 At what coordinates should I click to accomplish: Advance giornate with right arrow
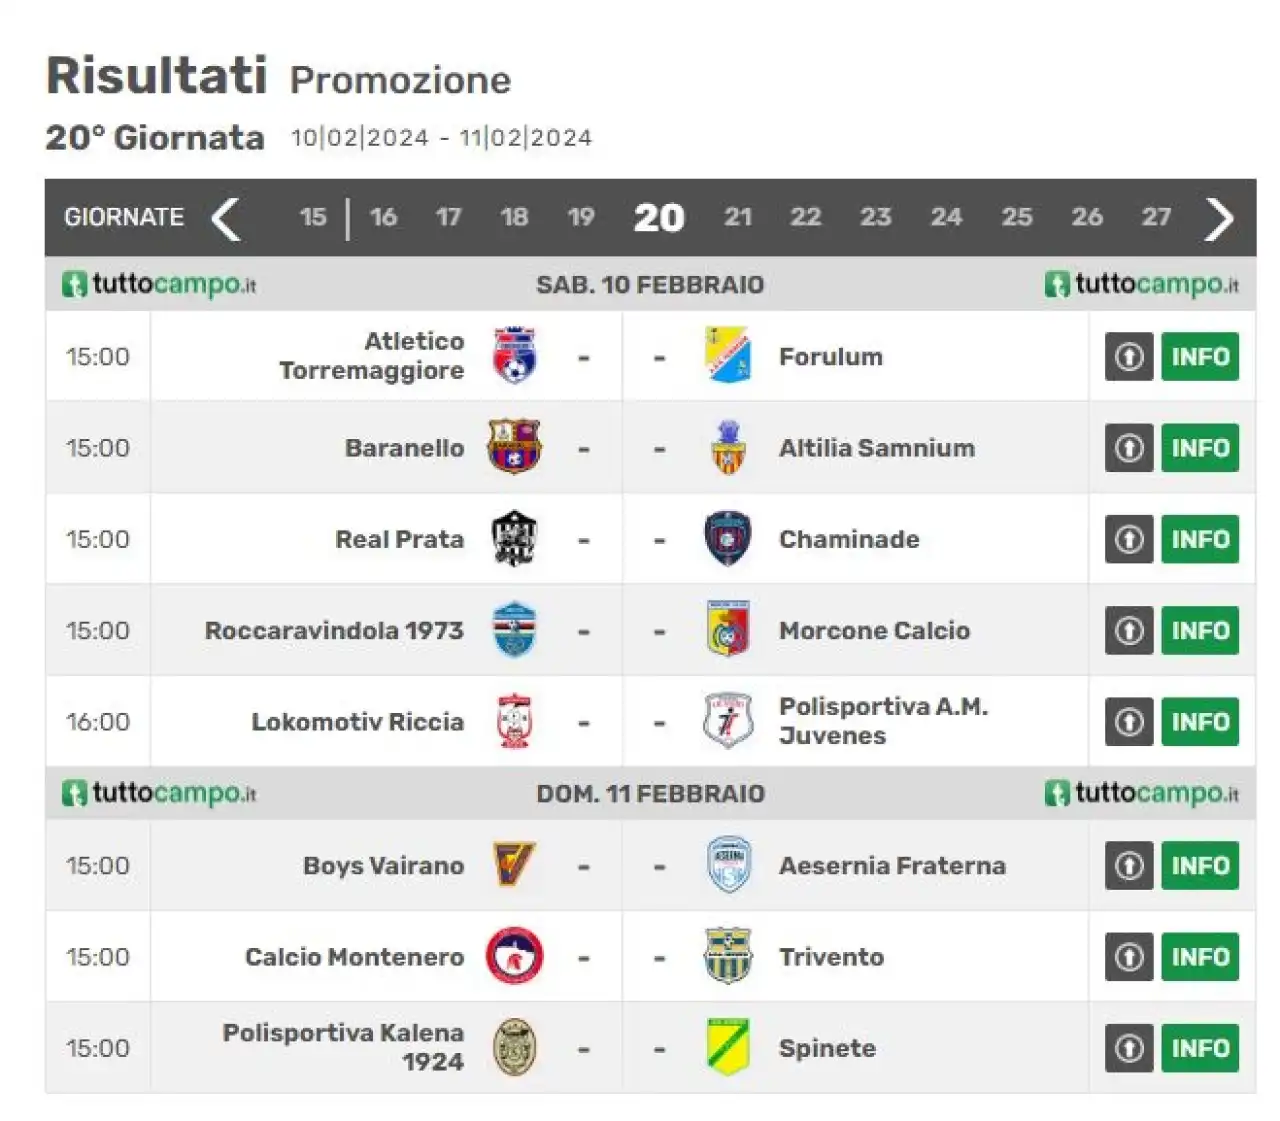click(x=1219, y=218)
